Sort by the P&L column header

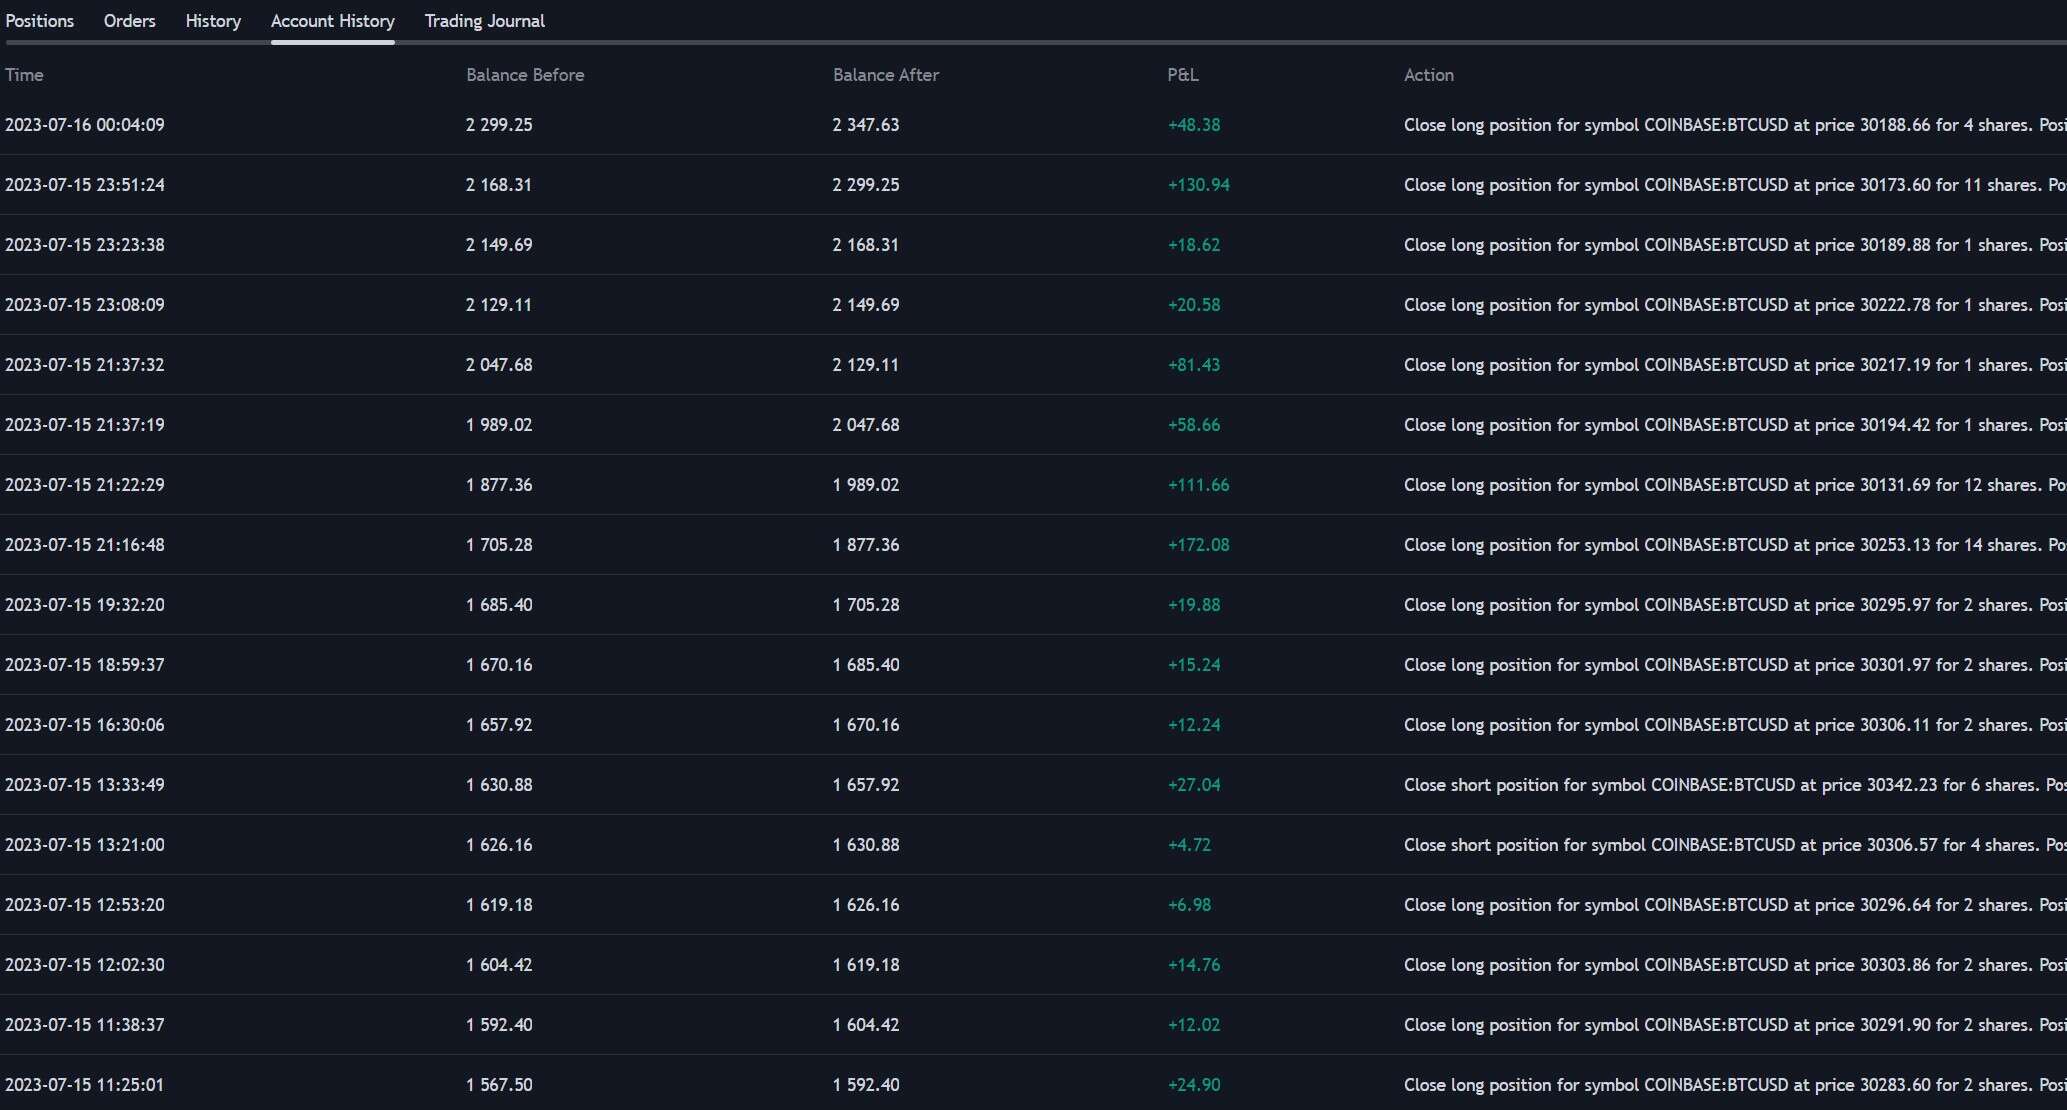1183,75
